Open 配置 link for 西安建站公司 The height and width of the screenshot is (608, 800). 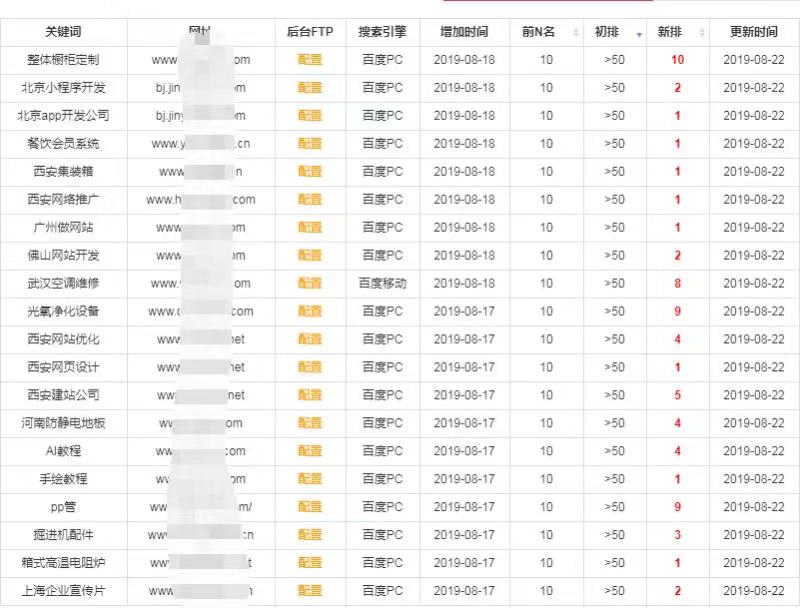[310, 395]
